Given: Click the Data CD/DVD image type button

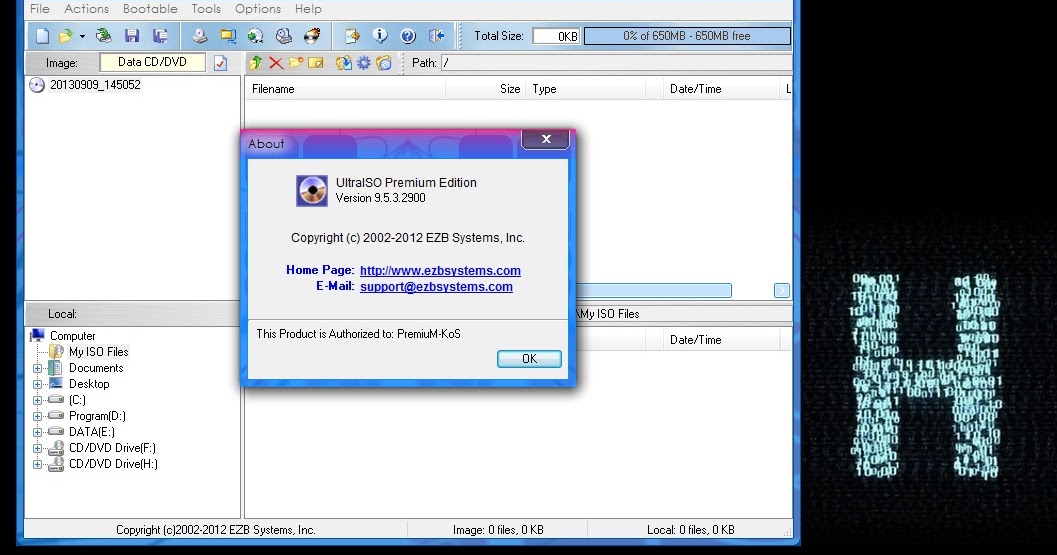Looking at the screenshot, I should tap(152, 62).
